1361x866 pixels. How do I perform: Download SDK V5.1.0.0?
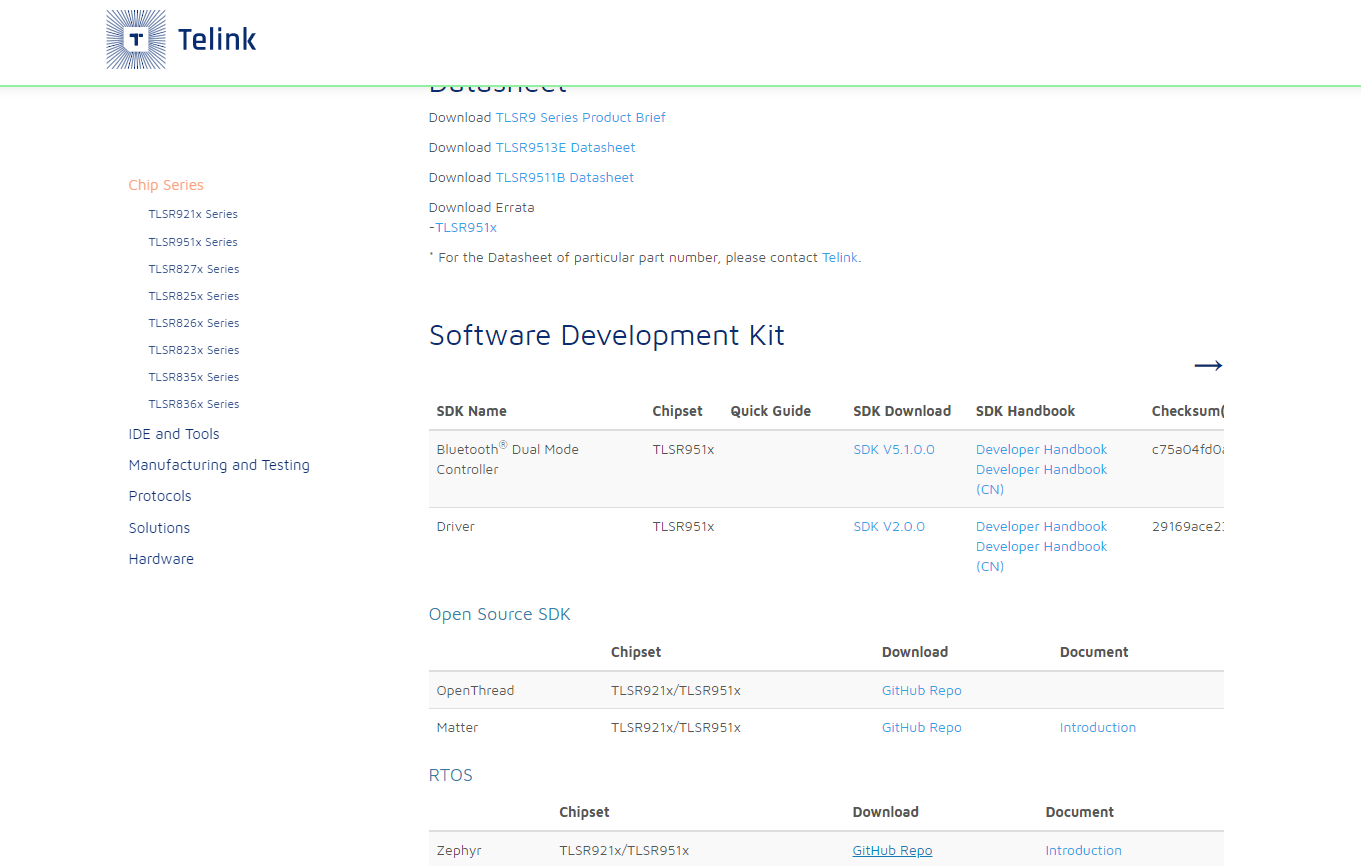pyautogui.click(x=894, y=449)
